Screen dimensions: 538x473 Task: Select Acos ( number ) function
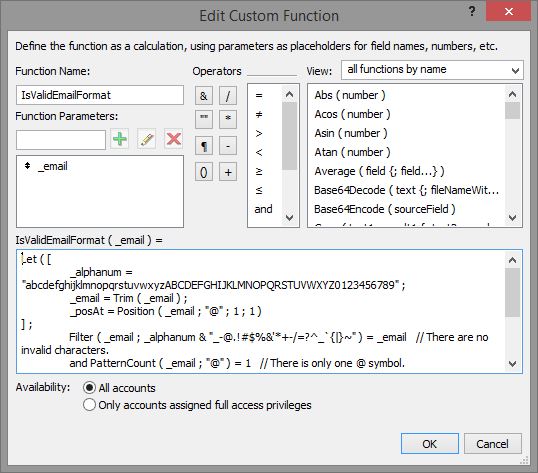pyautogui.click(x=352, y=114)
